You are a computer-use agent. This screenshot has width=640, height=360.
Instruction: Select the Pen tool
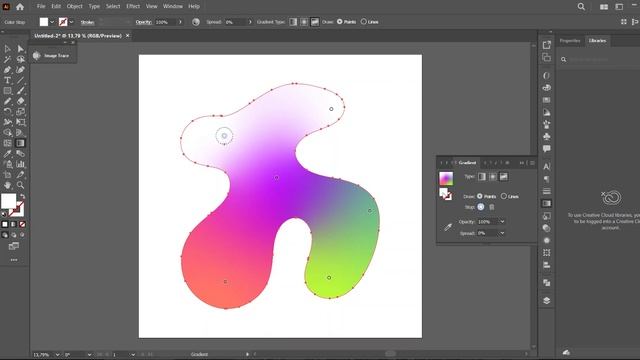pyautogui.click(x=7, y=70)
